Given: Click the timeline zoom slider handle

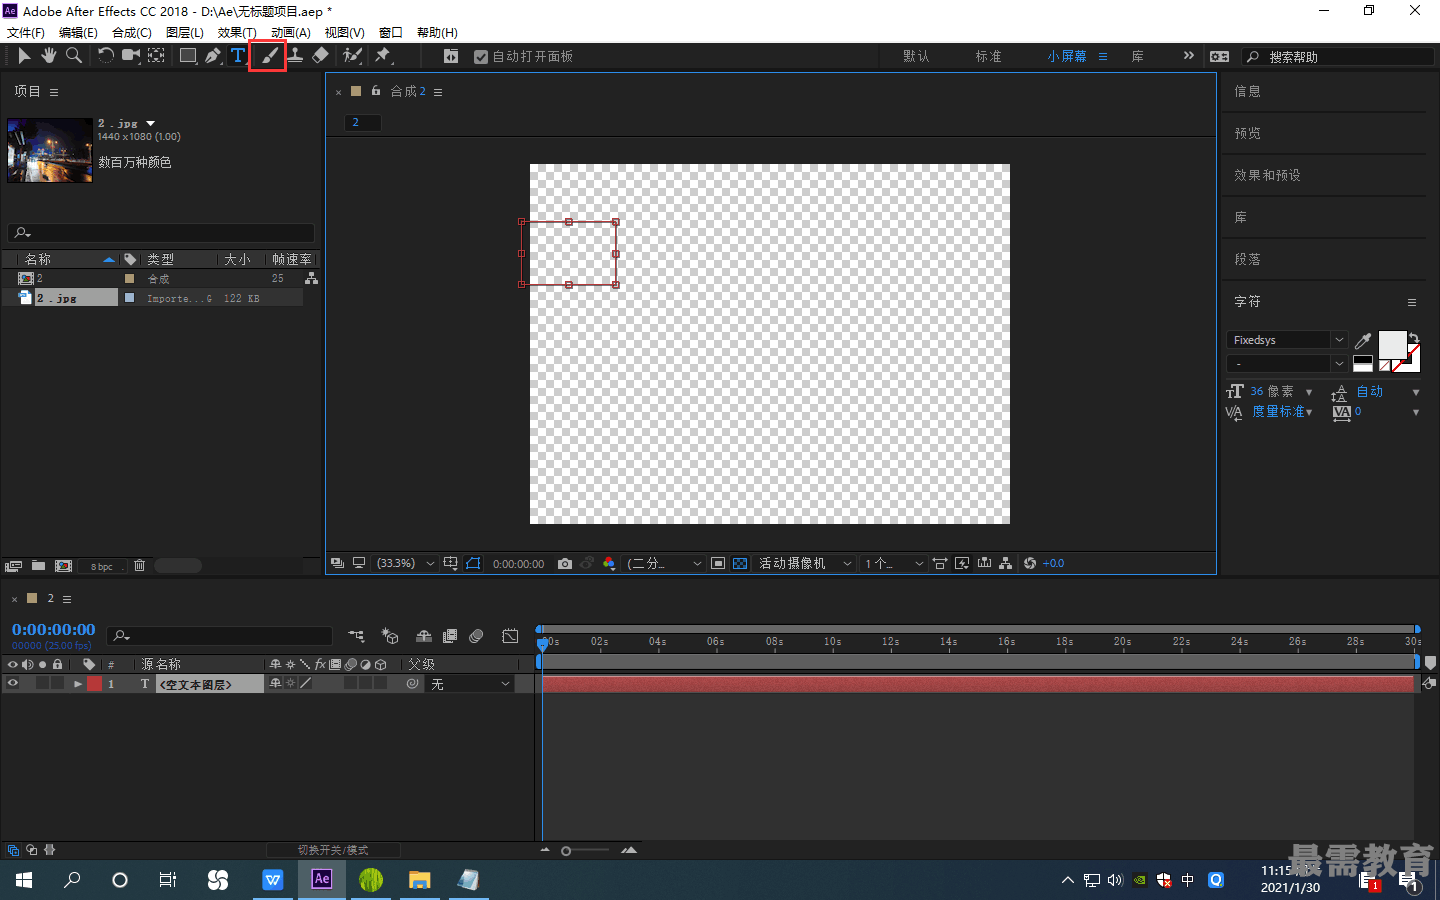Looking at the screenshot, I should [x=566, y=851].
